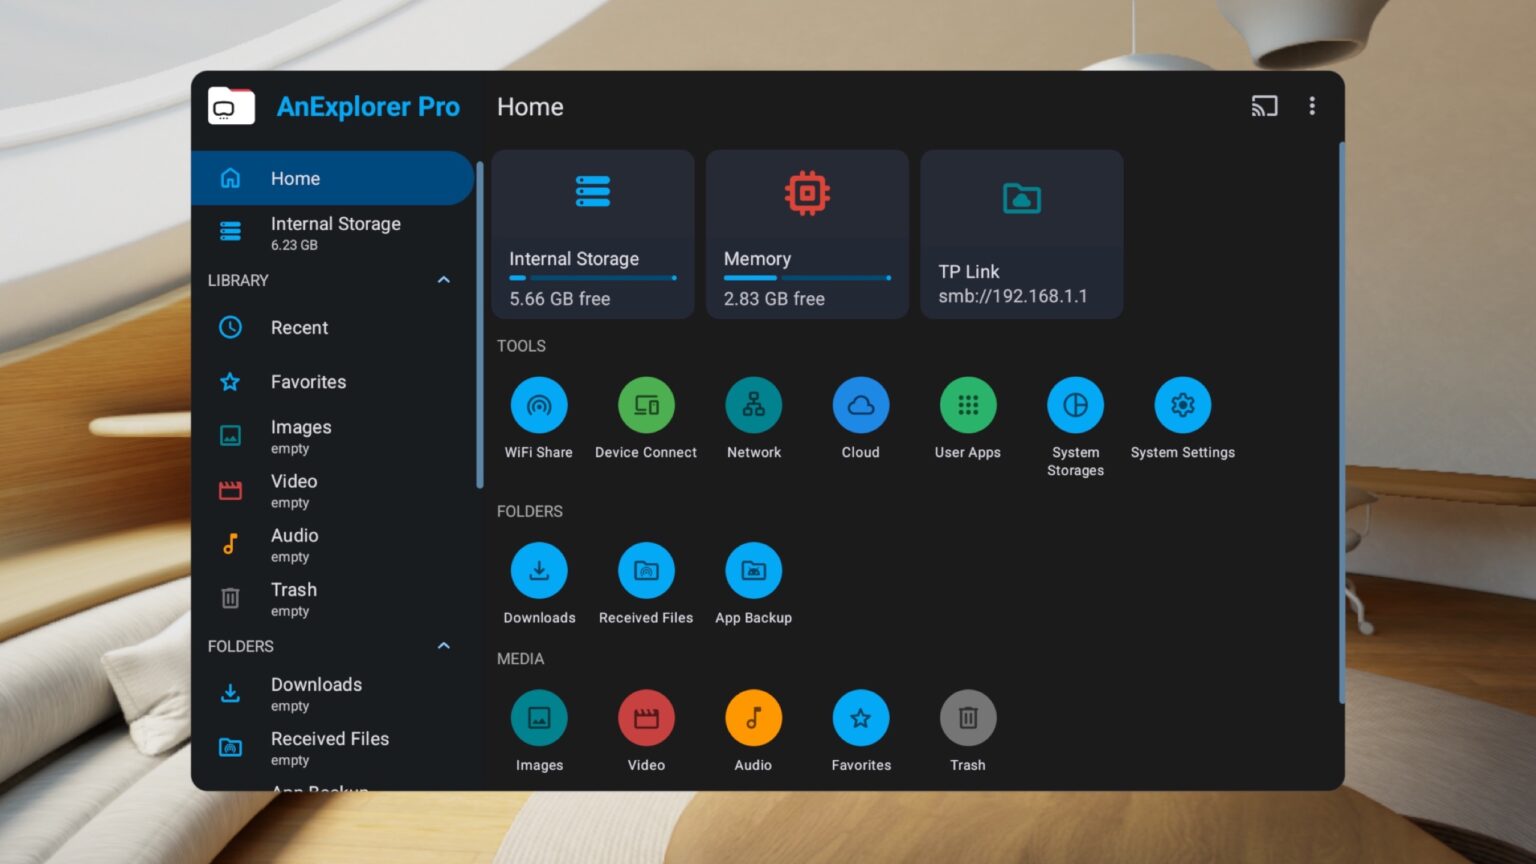Collapse the LIBRARY section
The width and height of the screenshot is (1536, 864).
click(x=443, y=280)
